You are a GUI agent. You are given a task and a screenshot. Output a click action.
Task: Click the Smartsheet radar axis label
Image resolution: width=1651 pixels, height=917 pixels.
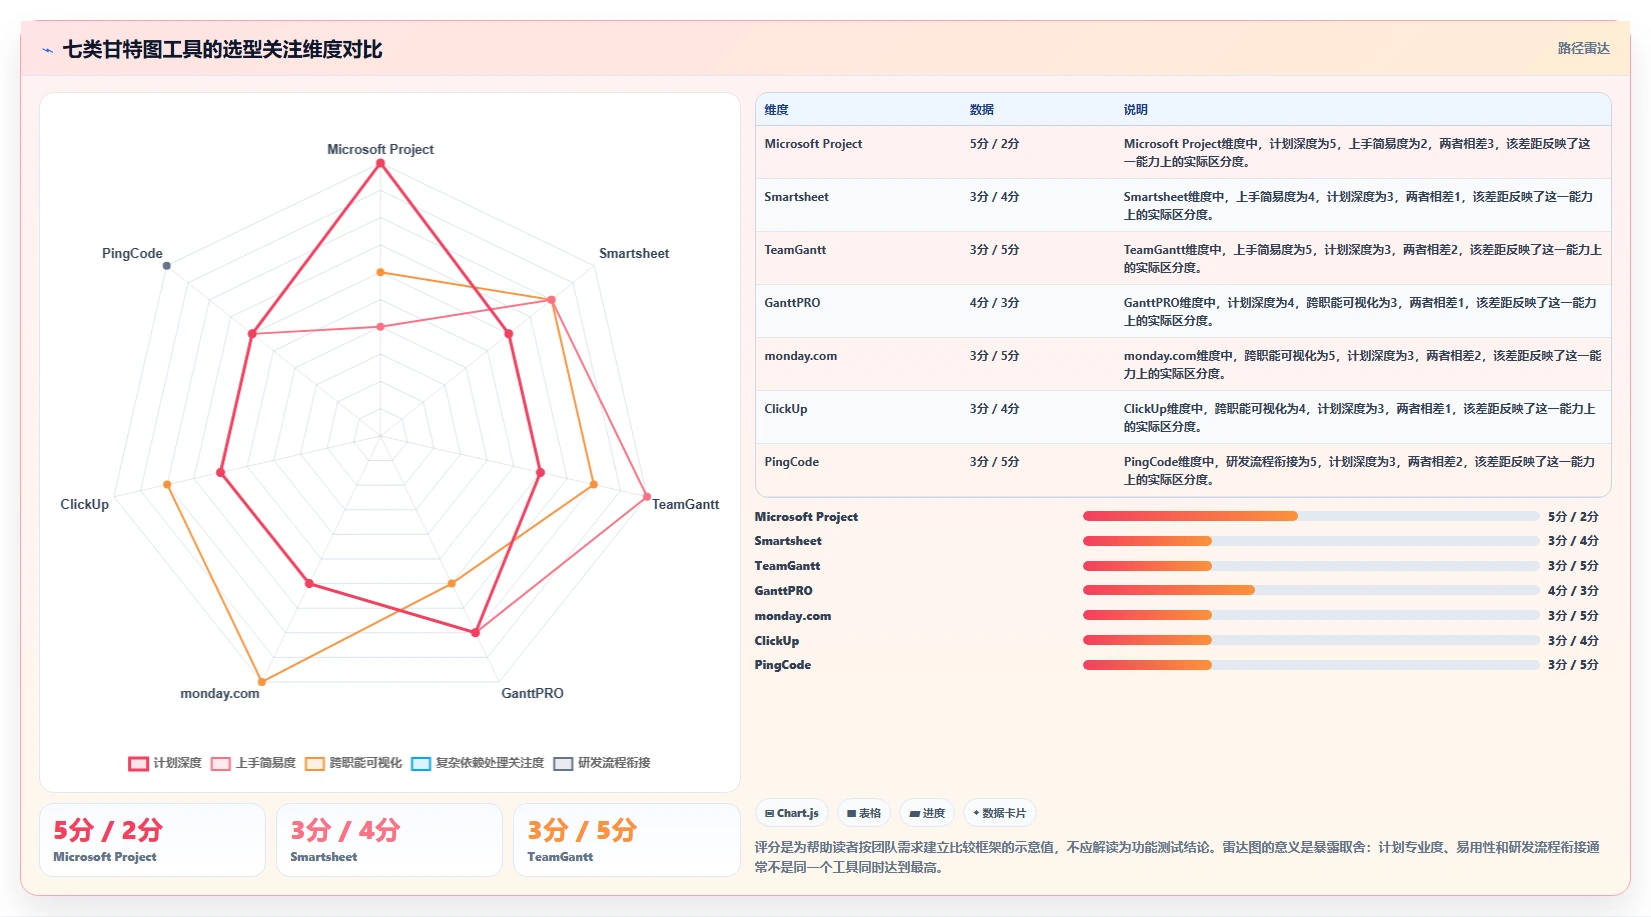634,253
